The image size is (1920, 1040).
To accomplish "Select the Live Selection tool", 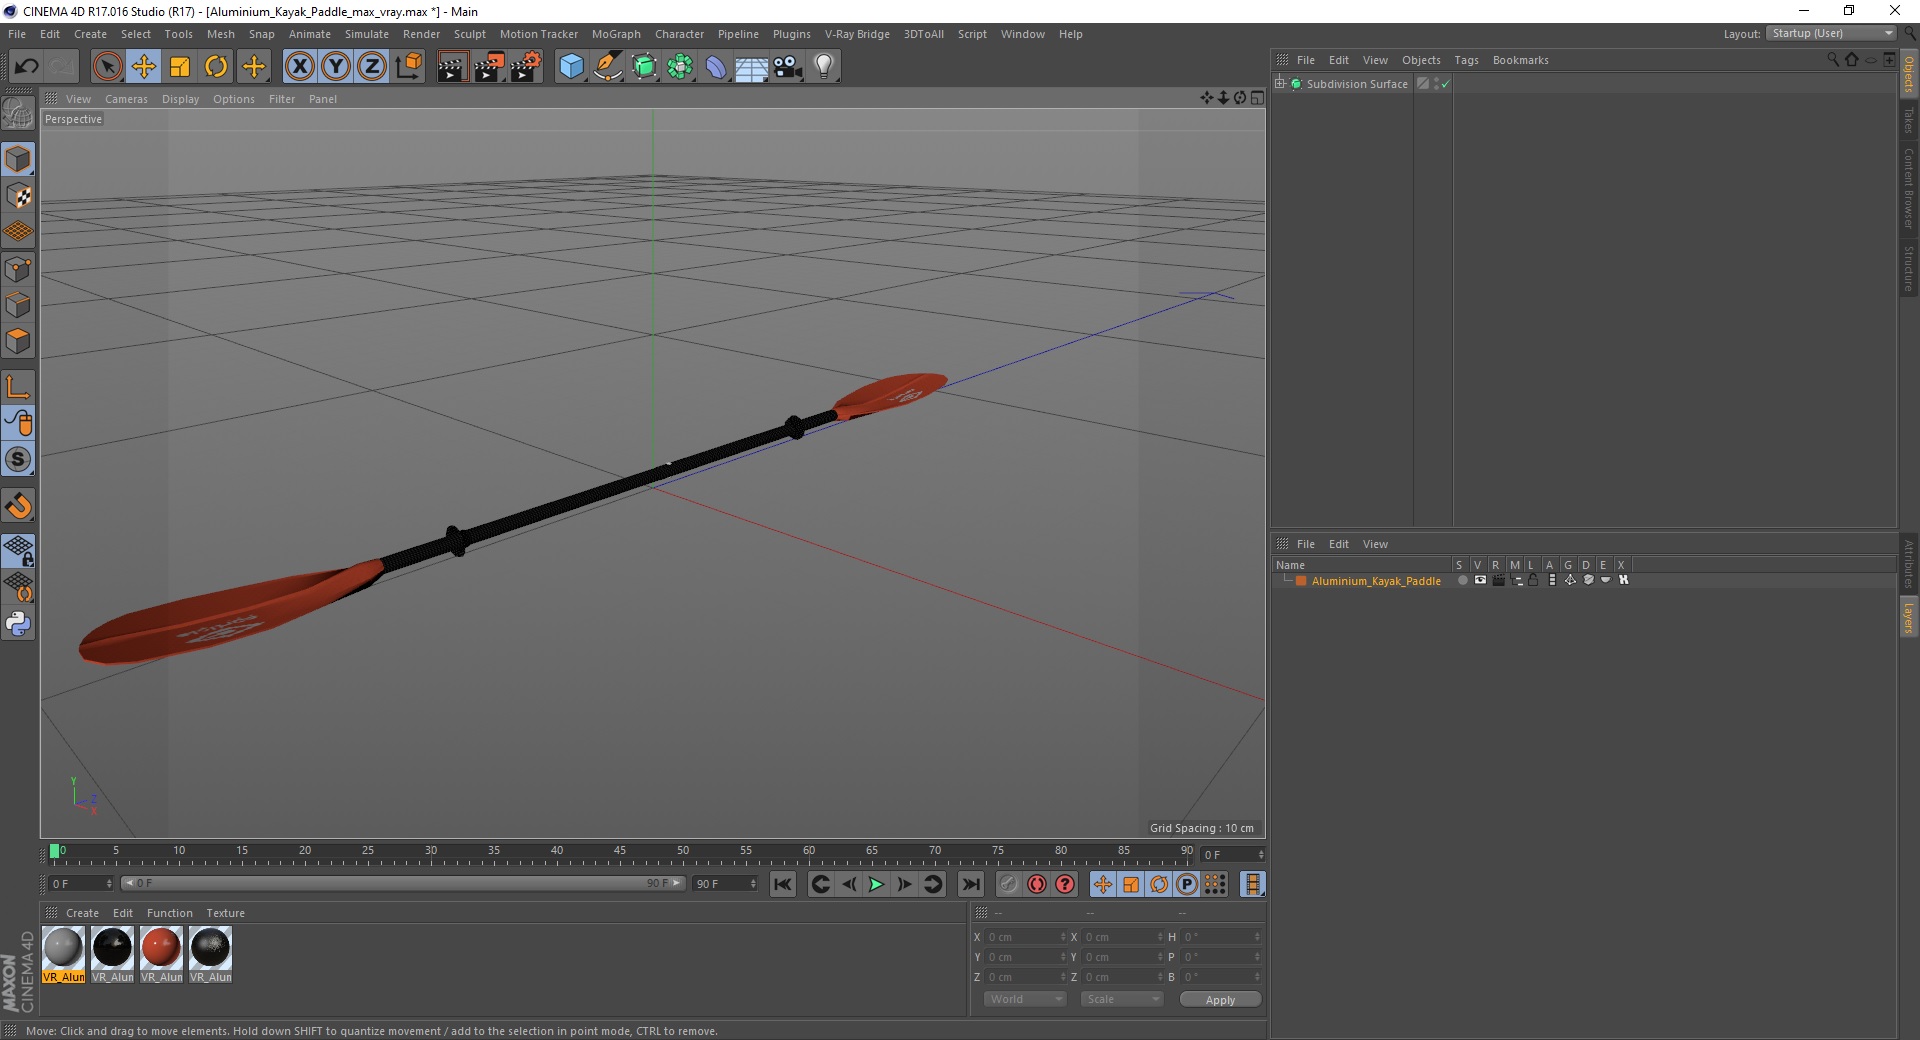I will 107,67.
